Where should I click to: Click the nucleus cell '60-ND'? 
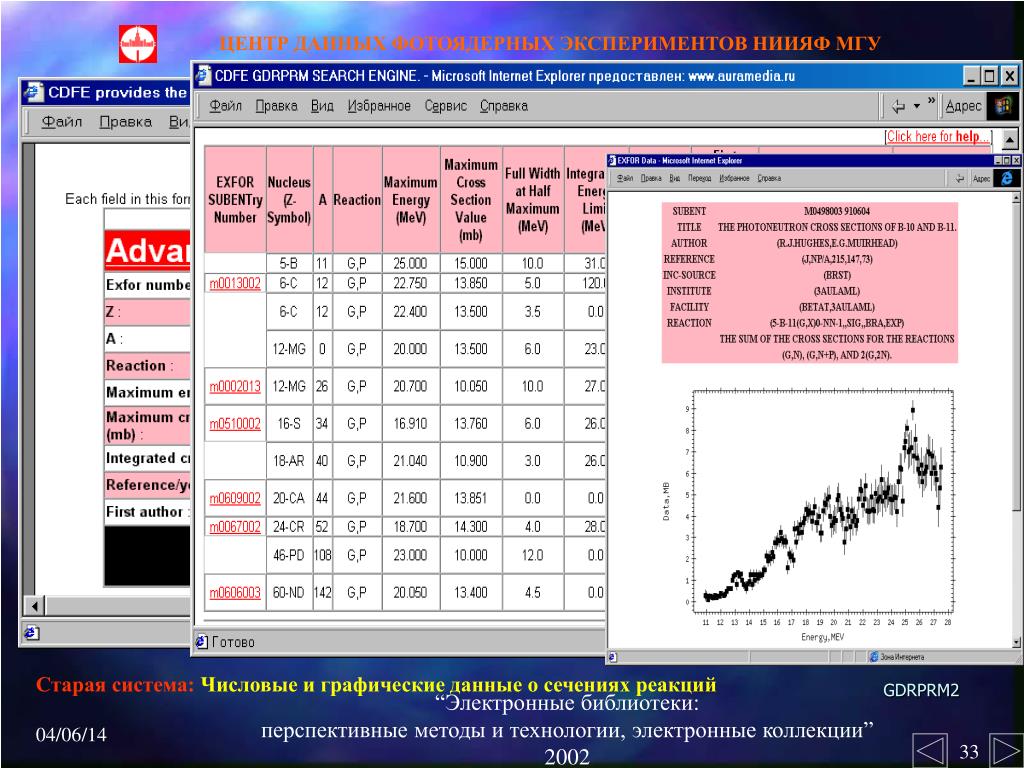click(x=289, y=593)
